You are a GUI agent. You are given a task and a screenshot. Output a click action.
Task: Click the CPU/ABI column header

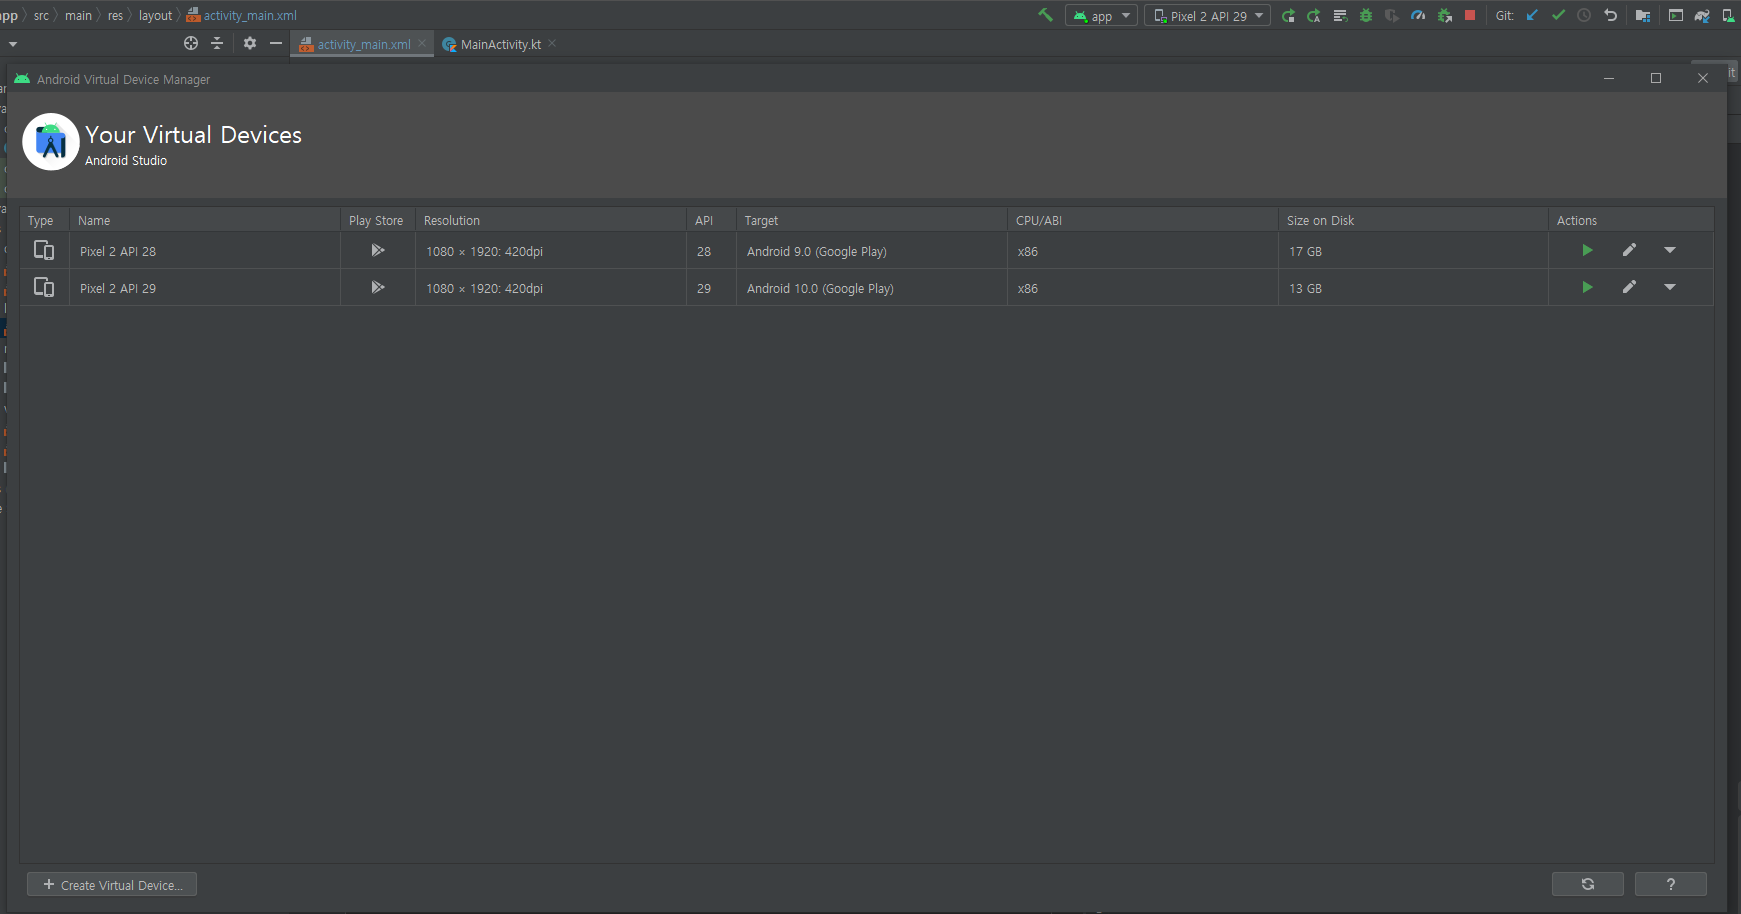click(x=1142, y=220)
